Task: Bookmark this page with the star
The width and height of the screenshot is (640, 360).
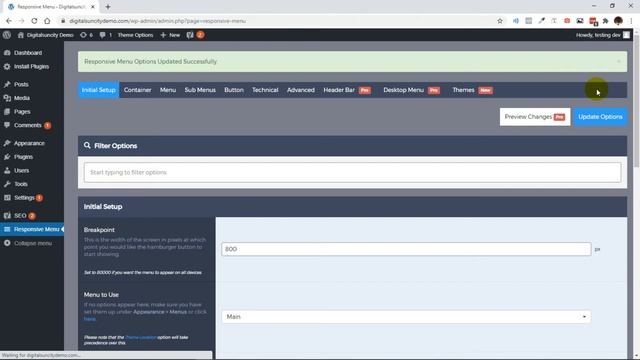Action: tap(500, 21)
